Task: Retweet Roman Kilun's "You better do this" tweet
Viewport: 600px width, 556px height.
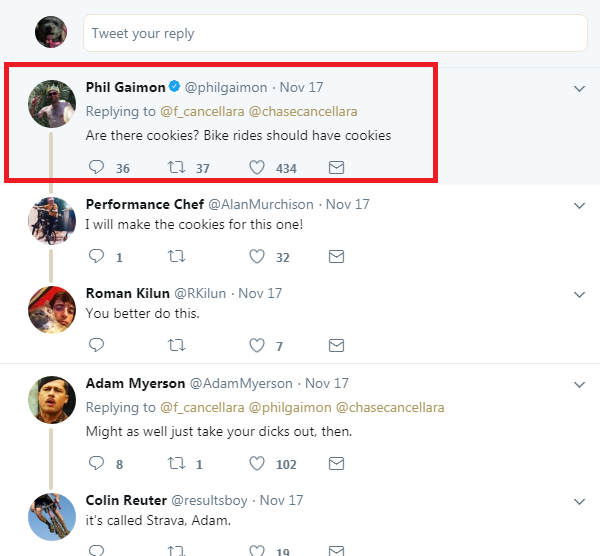Action: 176,346
